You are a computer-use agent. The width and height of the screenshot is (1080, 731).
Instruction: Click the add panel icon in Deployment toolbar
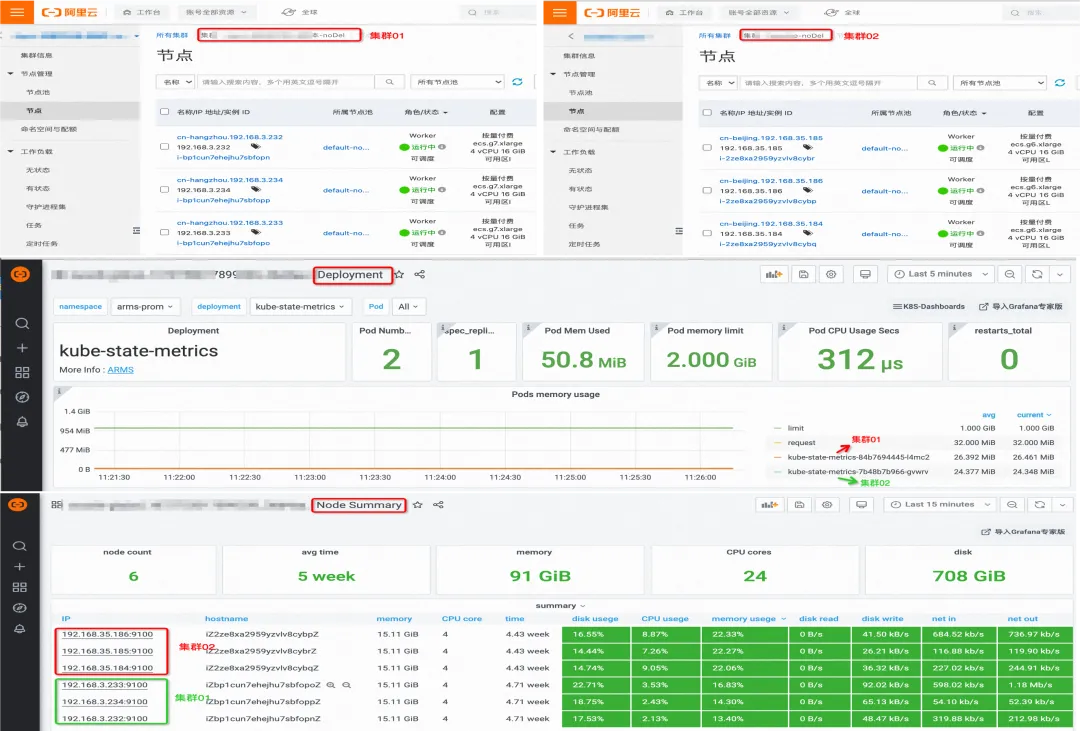pos(773,274)
